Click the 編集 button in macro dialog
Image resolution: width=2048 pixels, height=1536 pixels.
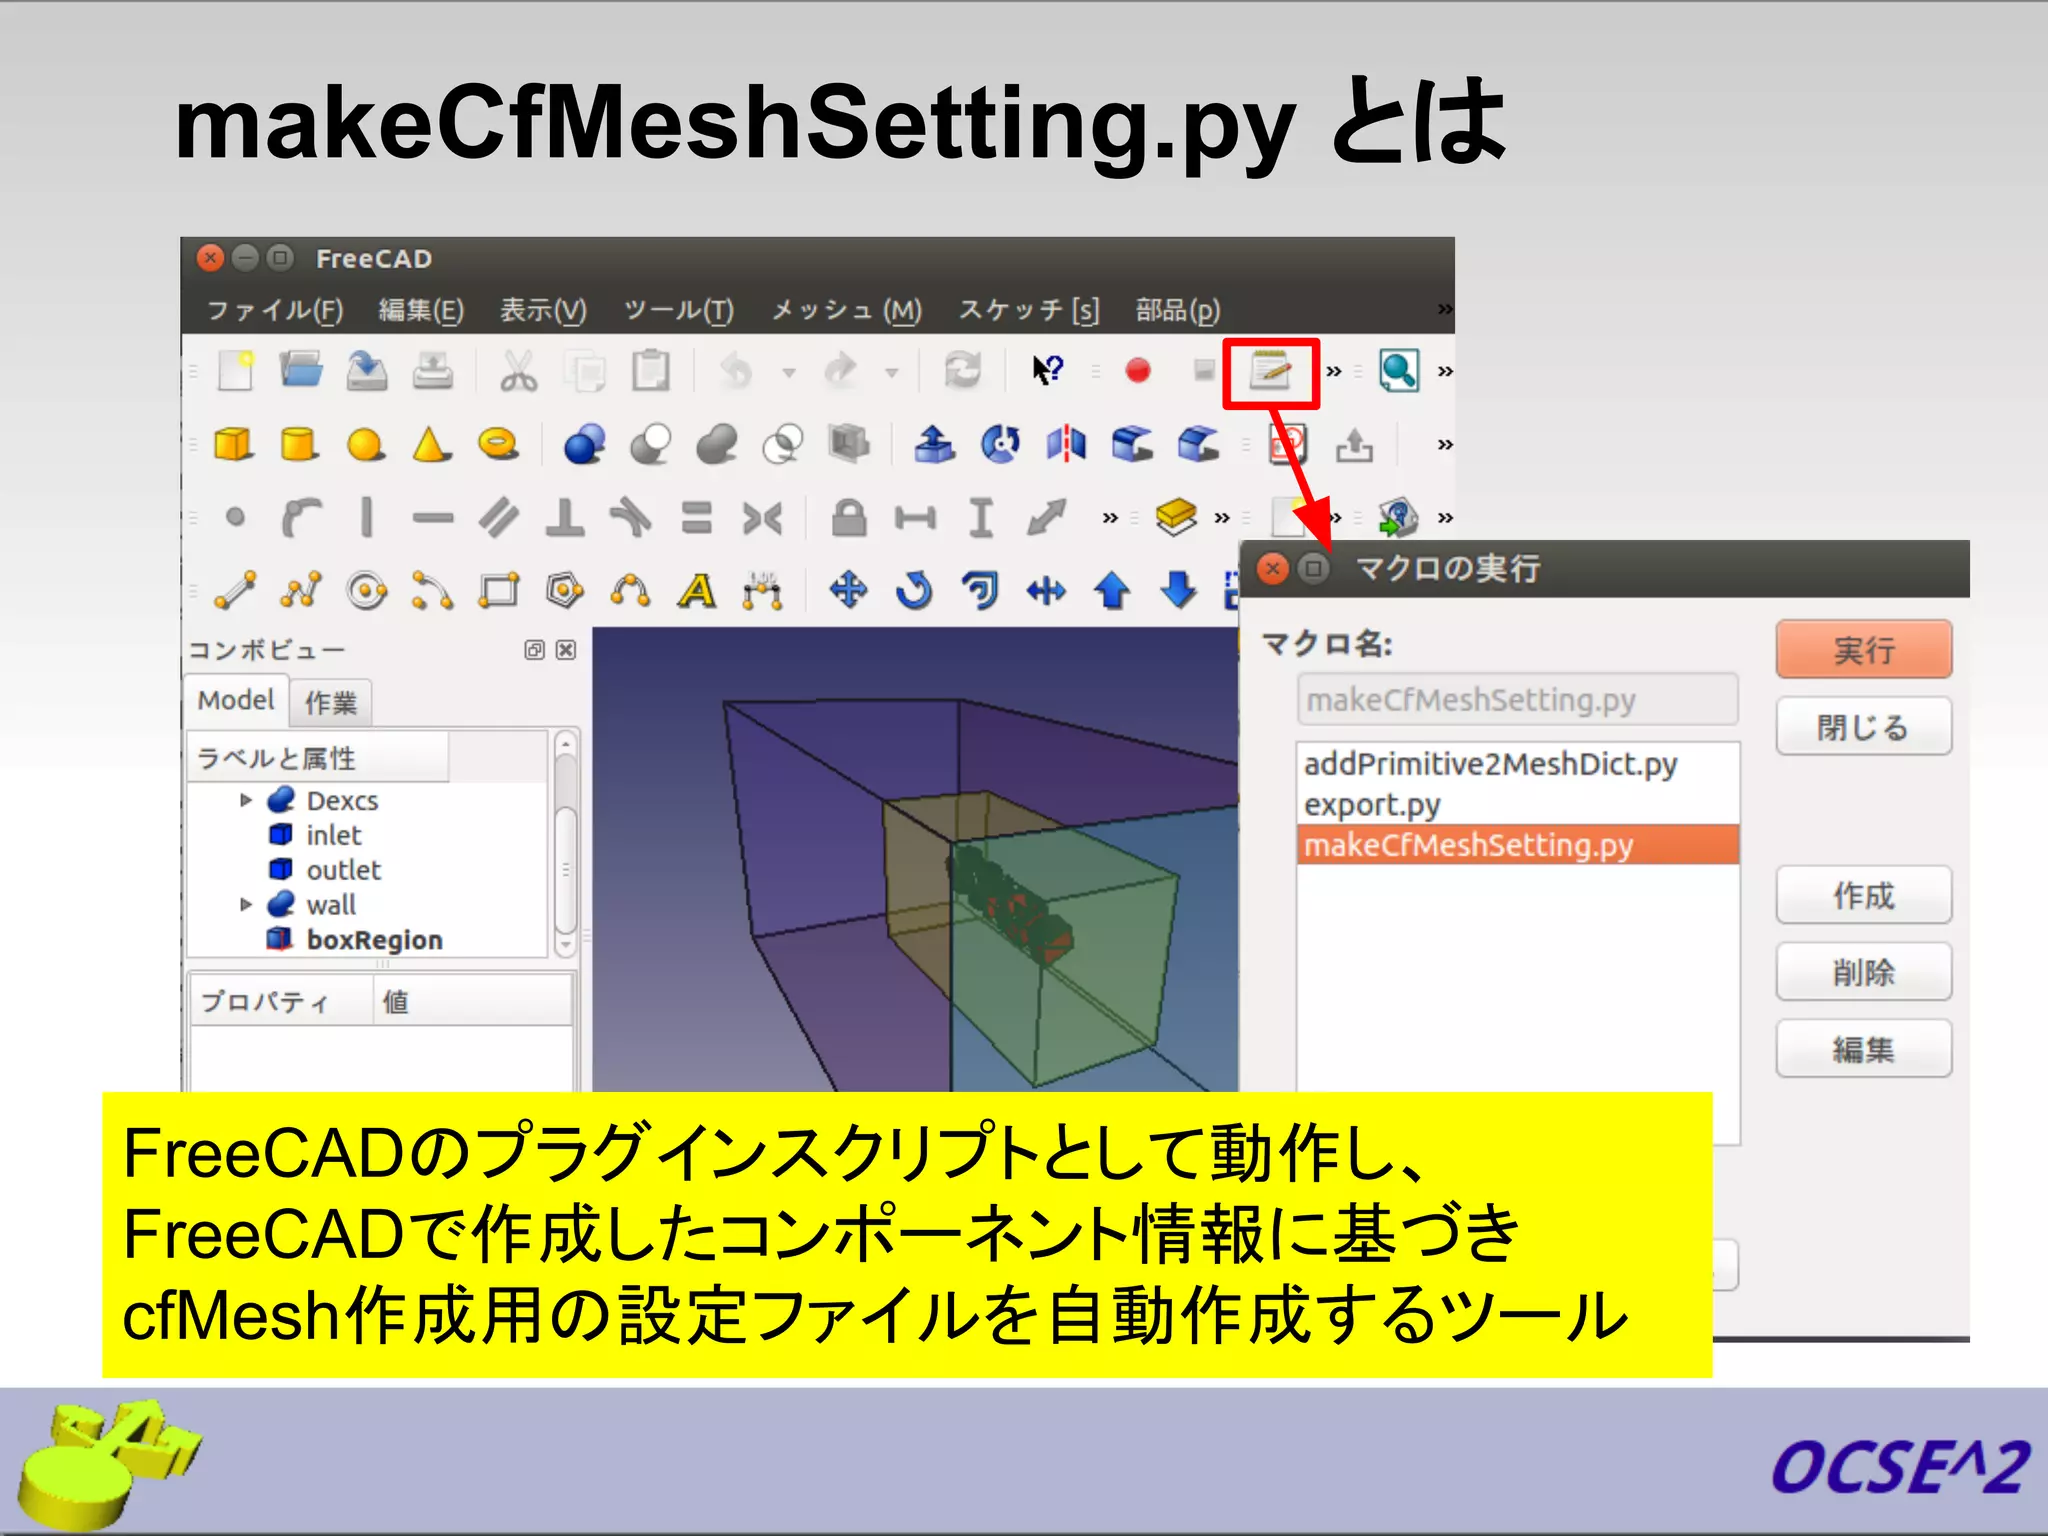pyautogui.click(x=1862, y=1049)
